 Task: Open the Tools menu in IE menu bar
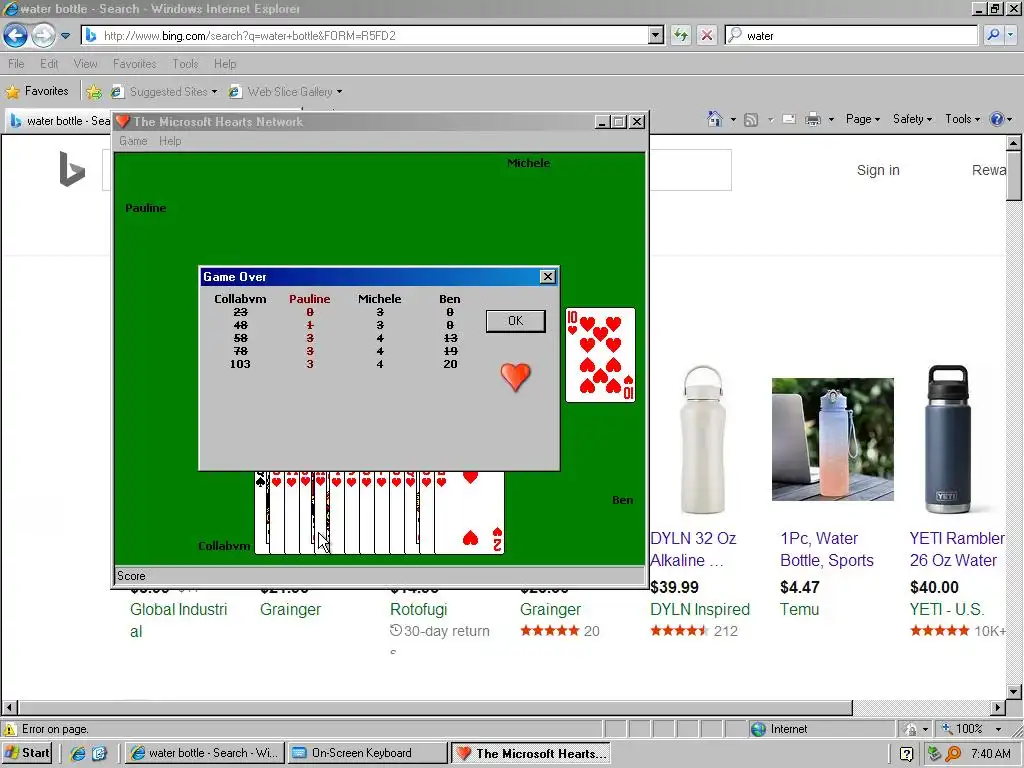[x=185, y=63]
